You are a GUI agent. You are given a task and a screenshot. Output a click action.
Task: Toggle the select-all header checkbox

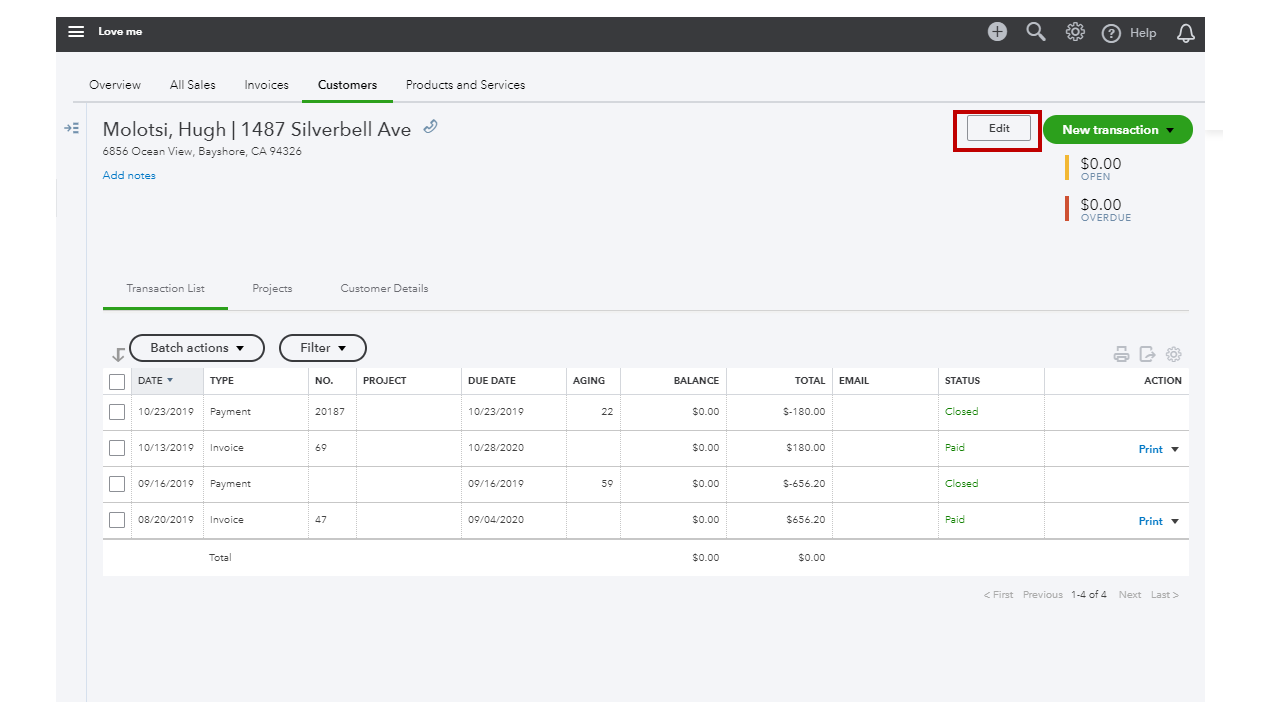tap(117, 381)
